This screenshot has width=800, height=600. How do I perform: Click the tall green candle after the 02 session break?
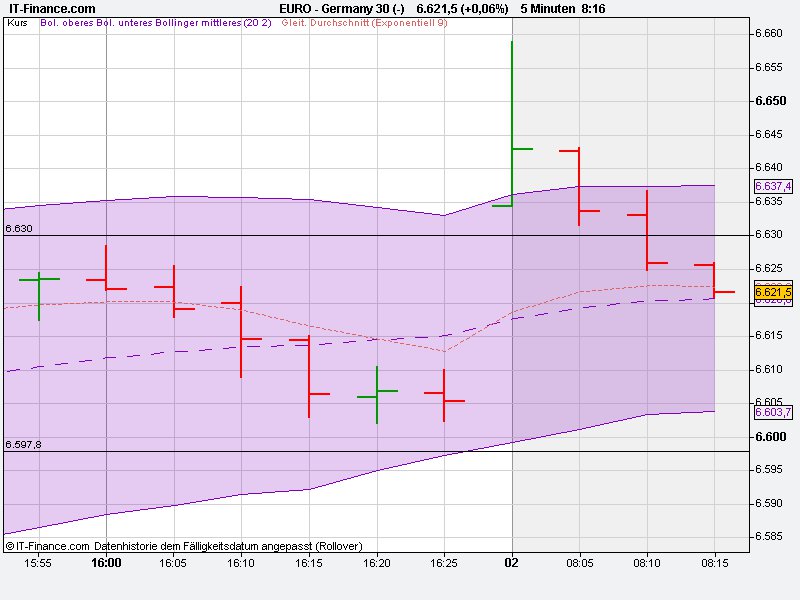pos(512,120)
